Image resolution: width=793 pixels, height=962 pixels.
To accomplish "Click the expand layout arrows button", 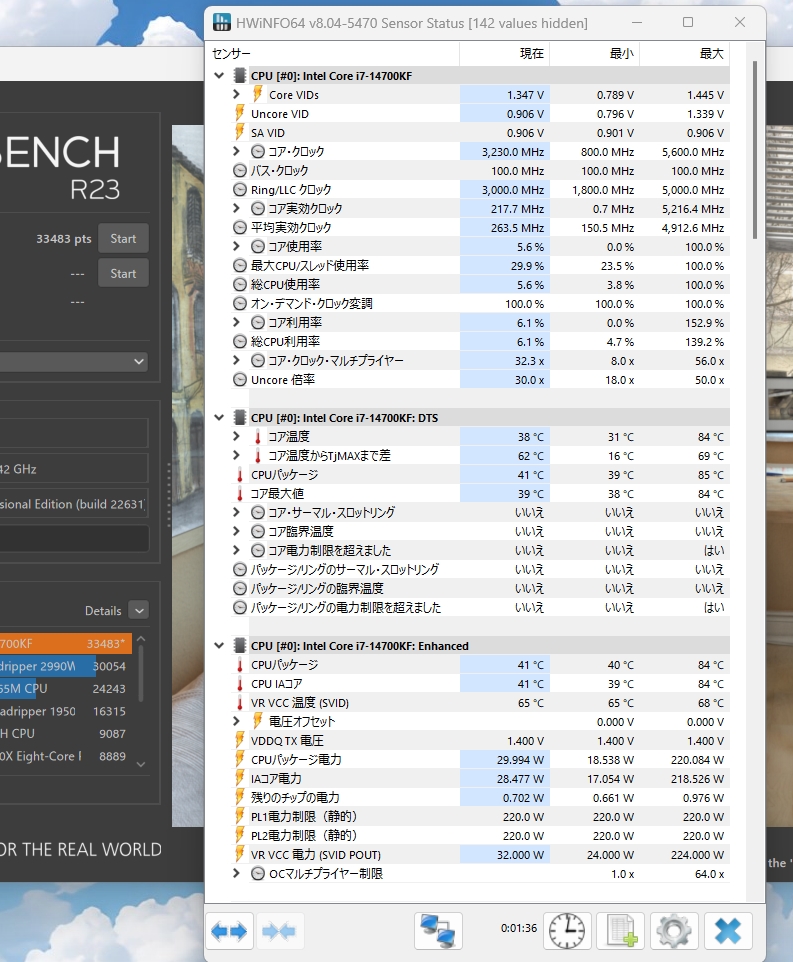I will (x=229, y=931).
